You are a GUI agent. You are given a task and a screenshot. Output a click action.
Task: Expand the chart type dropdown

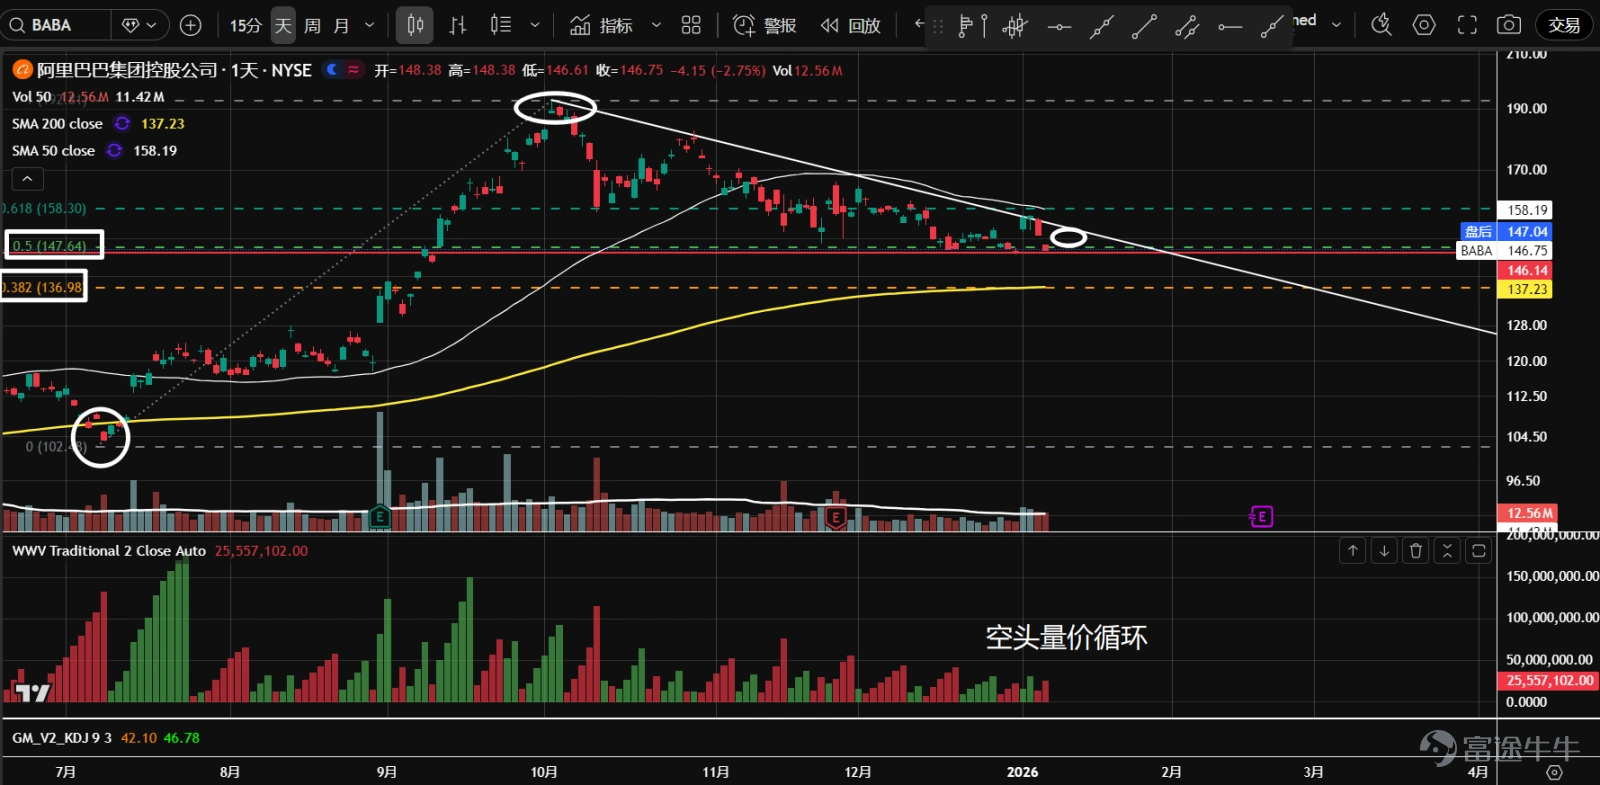[x=535, y=25]
